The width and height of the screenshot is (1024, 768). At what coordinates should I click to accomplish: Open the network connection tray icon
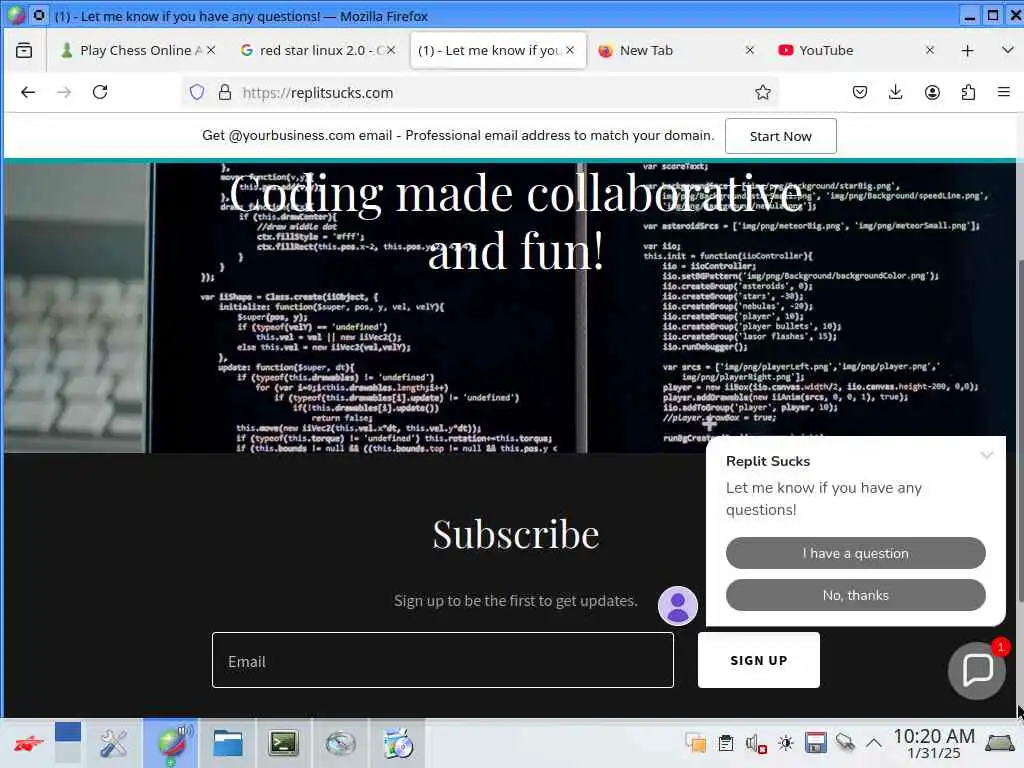point(845,743)
